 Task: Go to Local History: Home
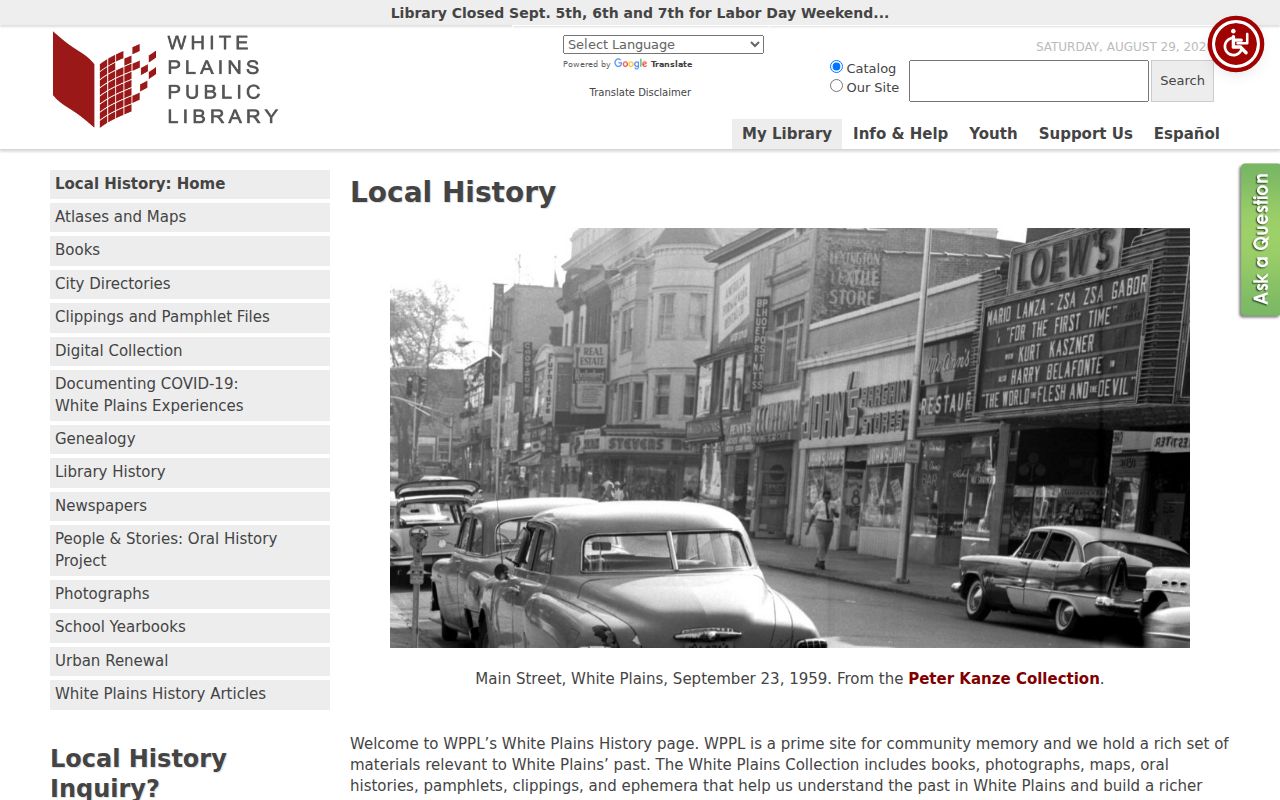[x=190, y=184]
